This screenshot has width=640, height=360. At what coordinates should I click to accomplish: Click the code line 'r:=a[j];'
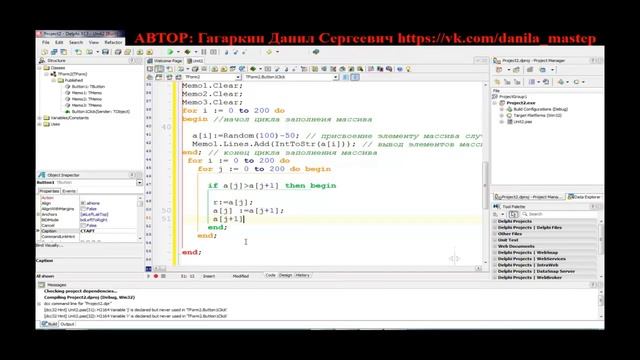click(x=233, y=202)
